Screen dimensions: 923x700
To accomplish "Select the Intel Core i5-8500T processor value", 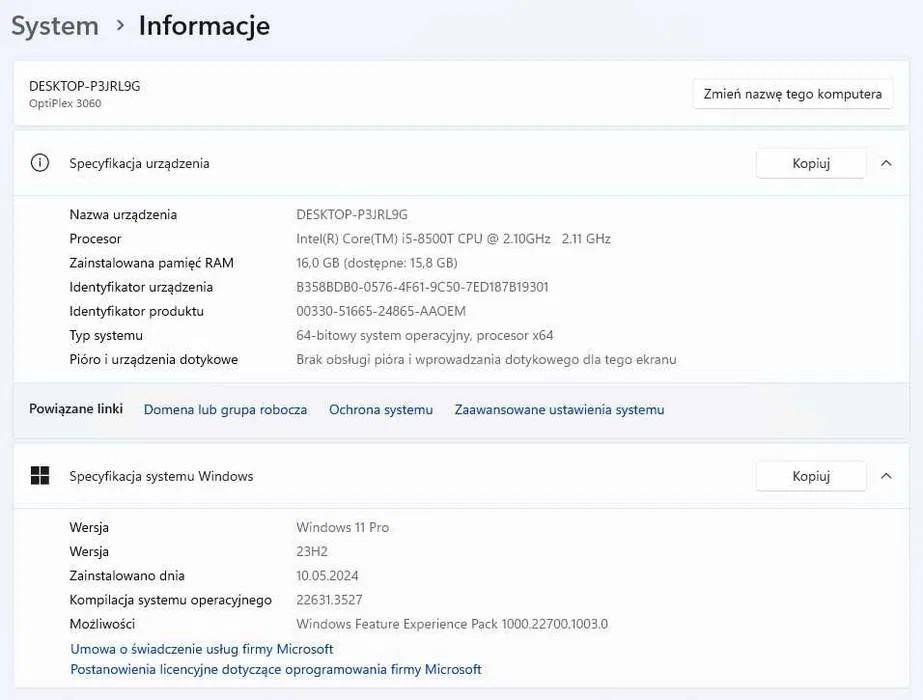I will tap(453, 238).
